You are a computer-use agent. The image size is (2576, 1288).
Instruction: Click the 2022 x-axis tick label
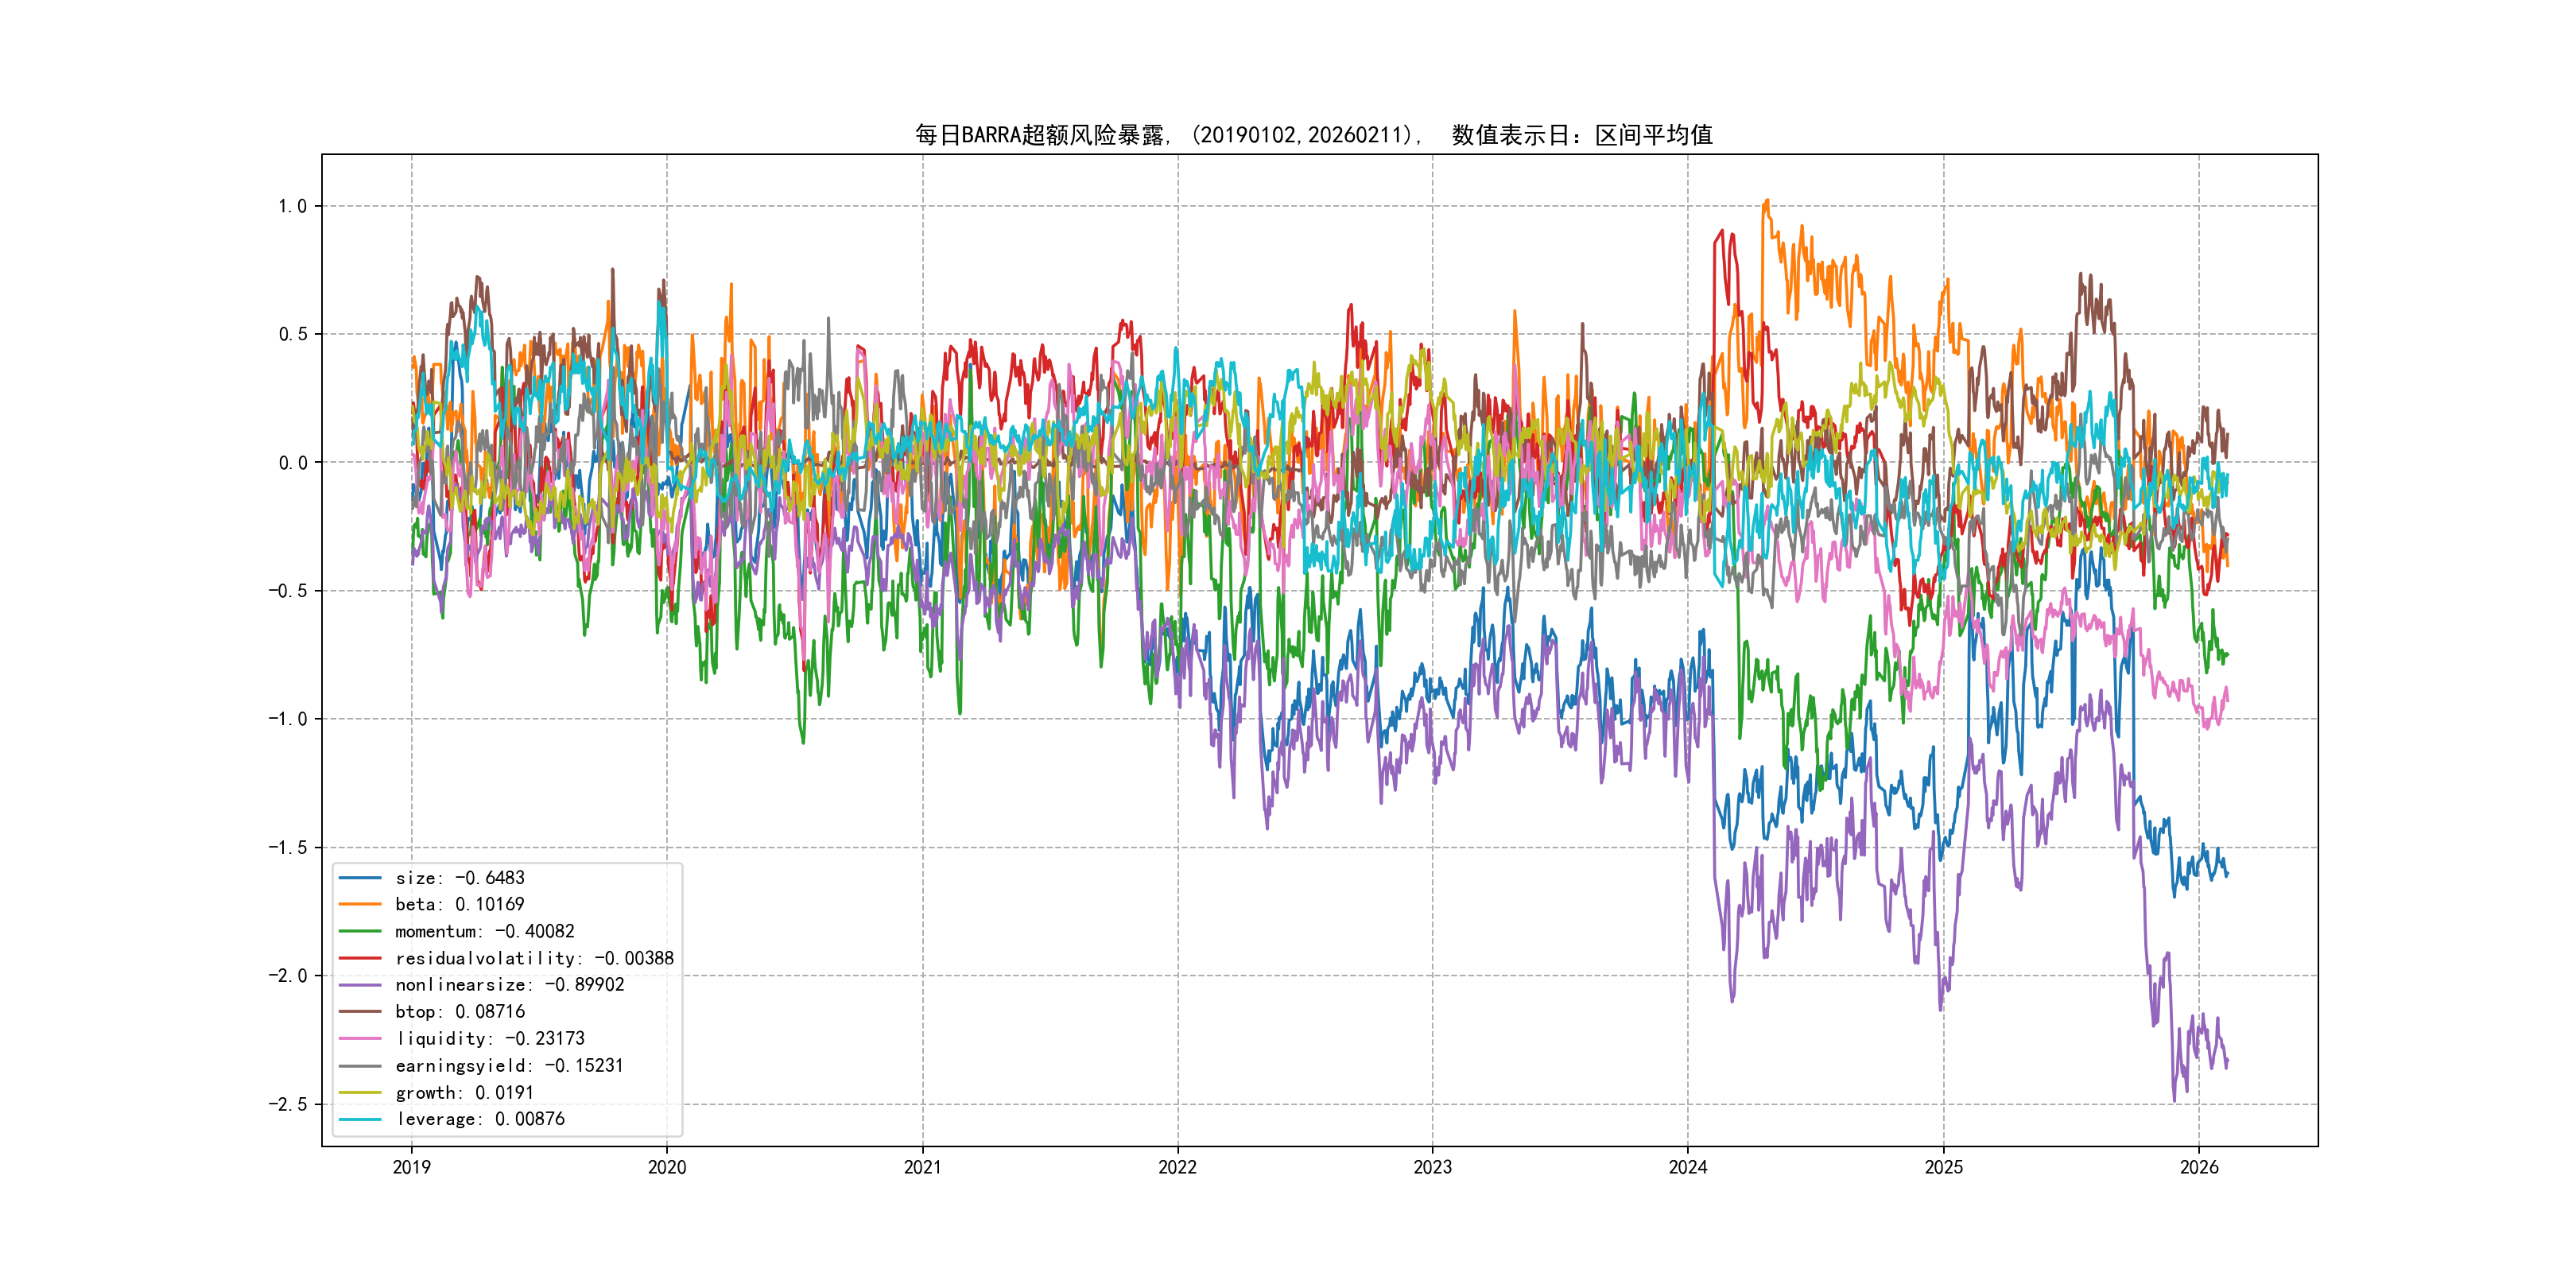pyautogui.click(x=1177, y=1167)
